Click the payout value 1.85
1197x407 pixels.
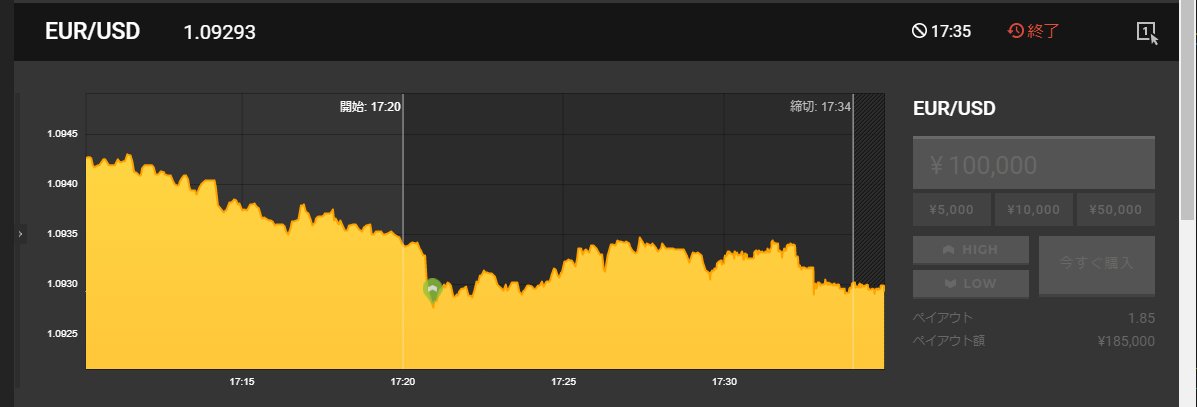coord(1141,318)
